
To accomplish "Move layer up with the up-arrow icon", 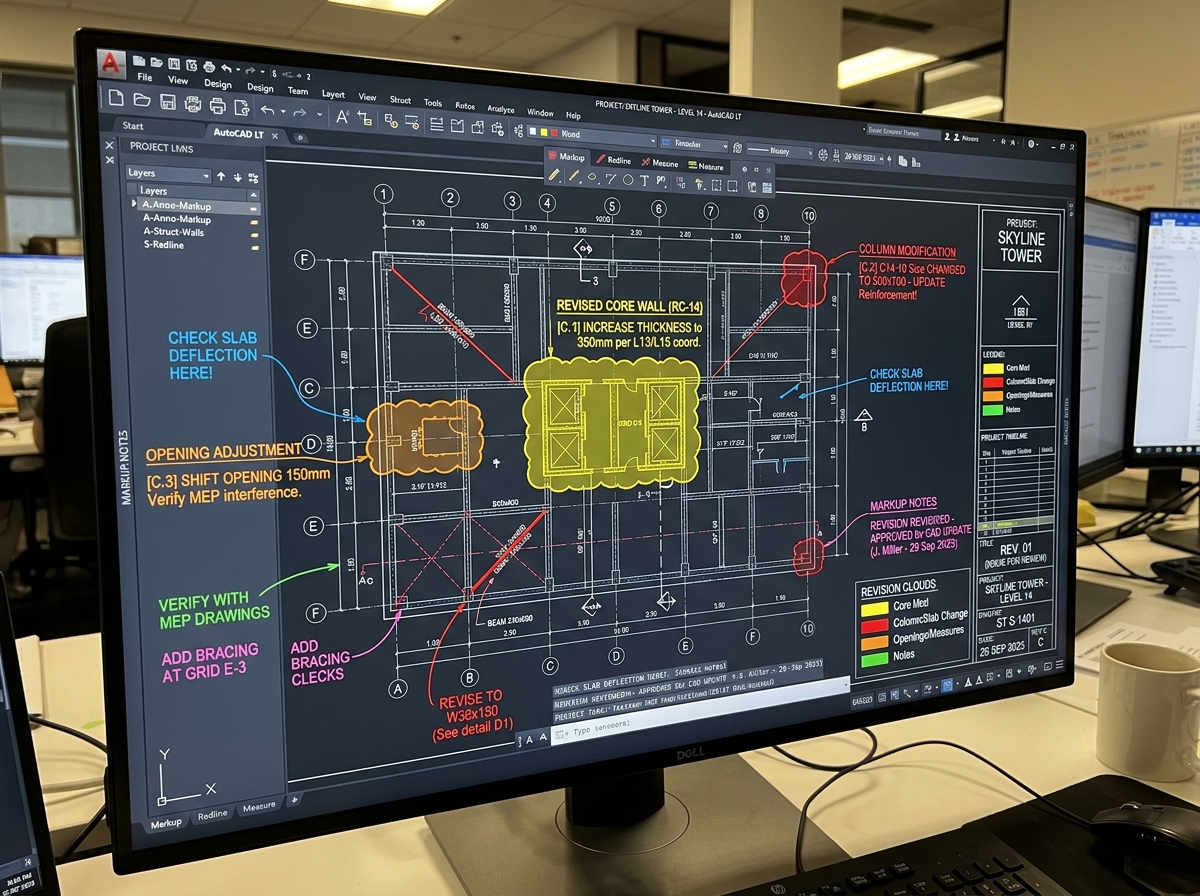I will point(221,177).
